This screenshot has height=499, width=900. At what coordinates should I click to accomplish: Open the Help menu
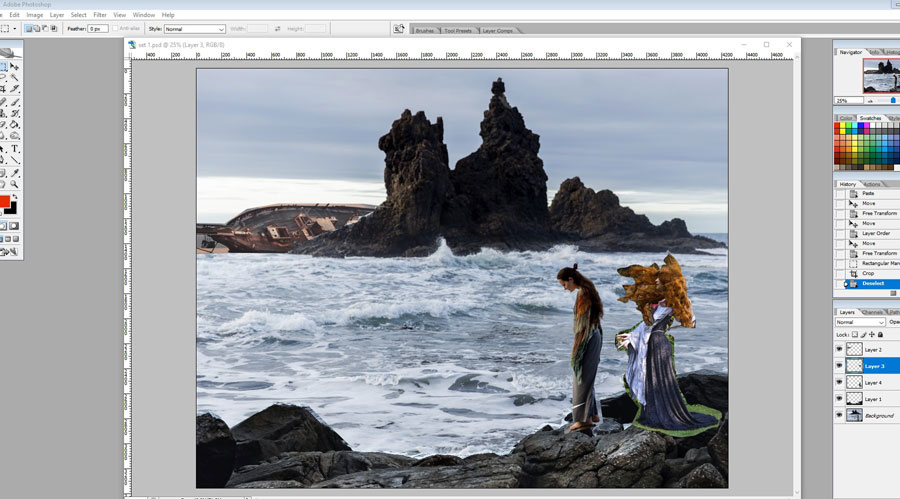pos(168,15)
